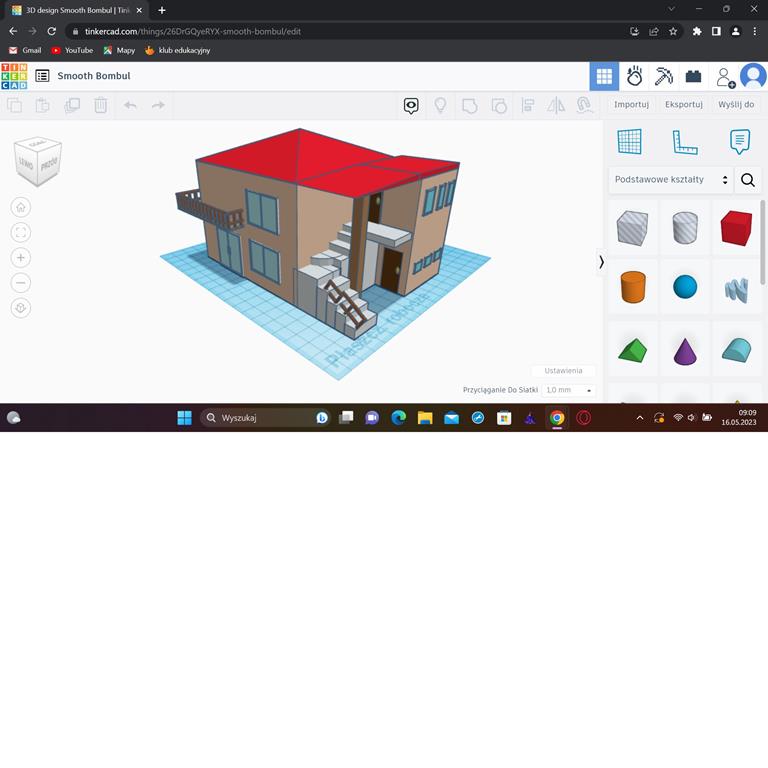Click the Eksportuj button

(684, 104)
